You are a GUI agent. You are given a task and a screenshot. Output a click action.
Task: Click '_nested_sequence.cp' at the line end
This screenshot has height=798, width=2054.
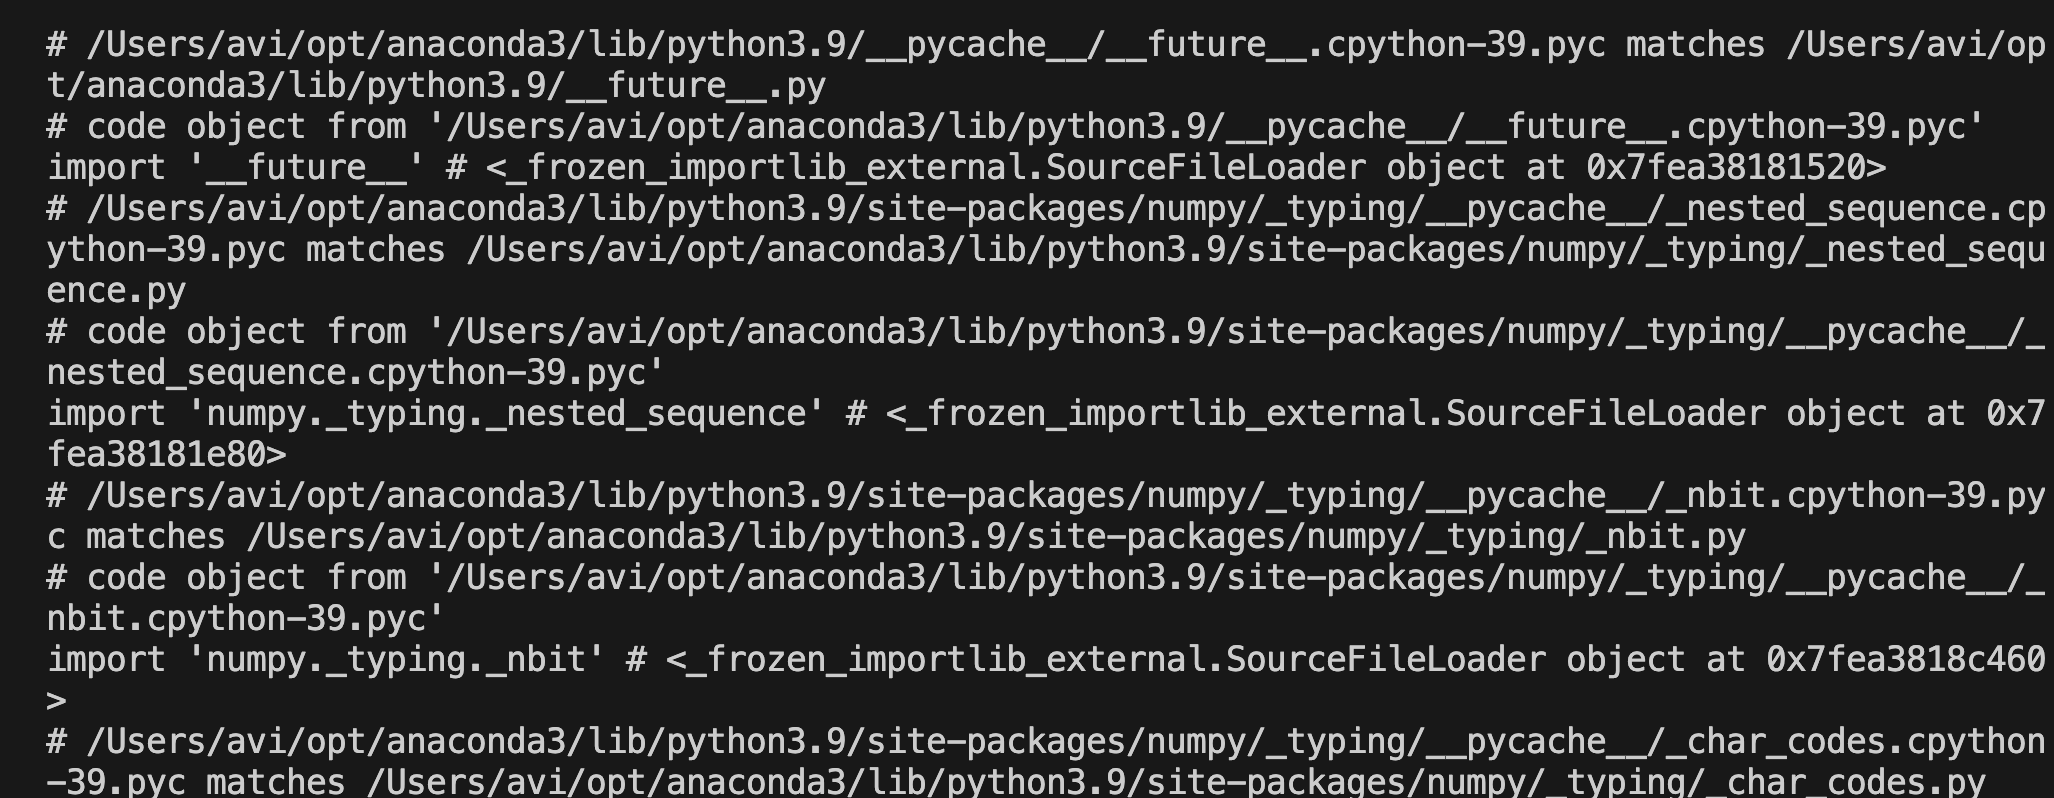[1856, 209]
